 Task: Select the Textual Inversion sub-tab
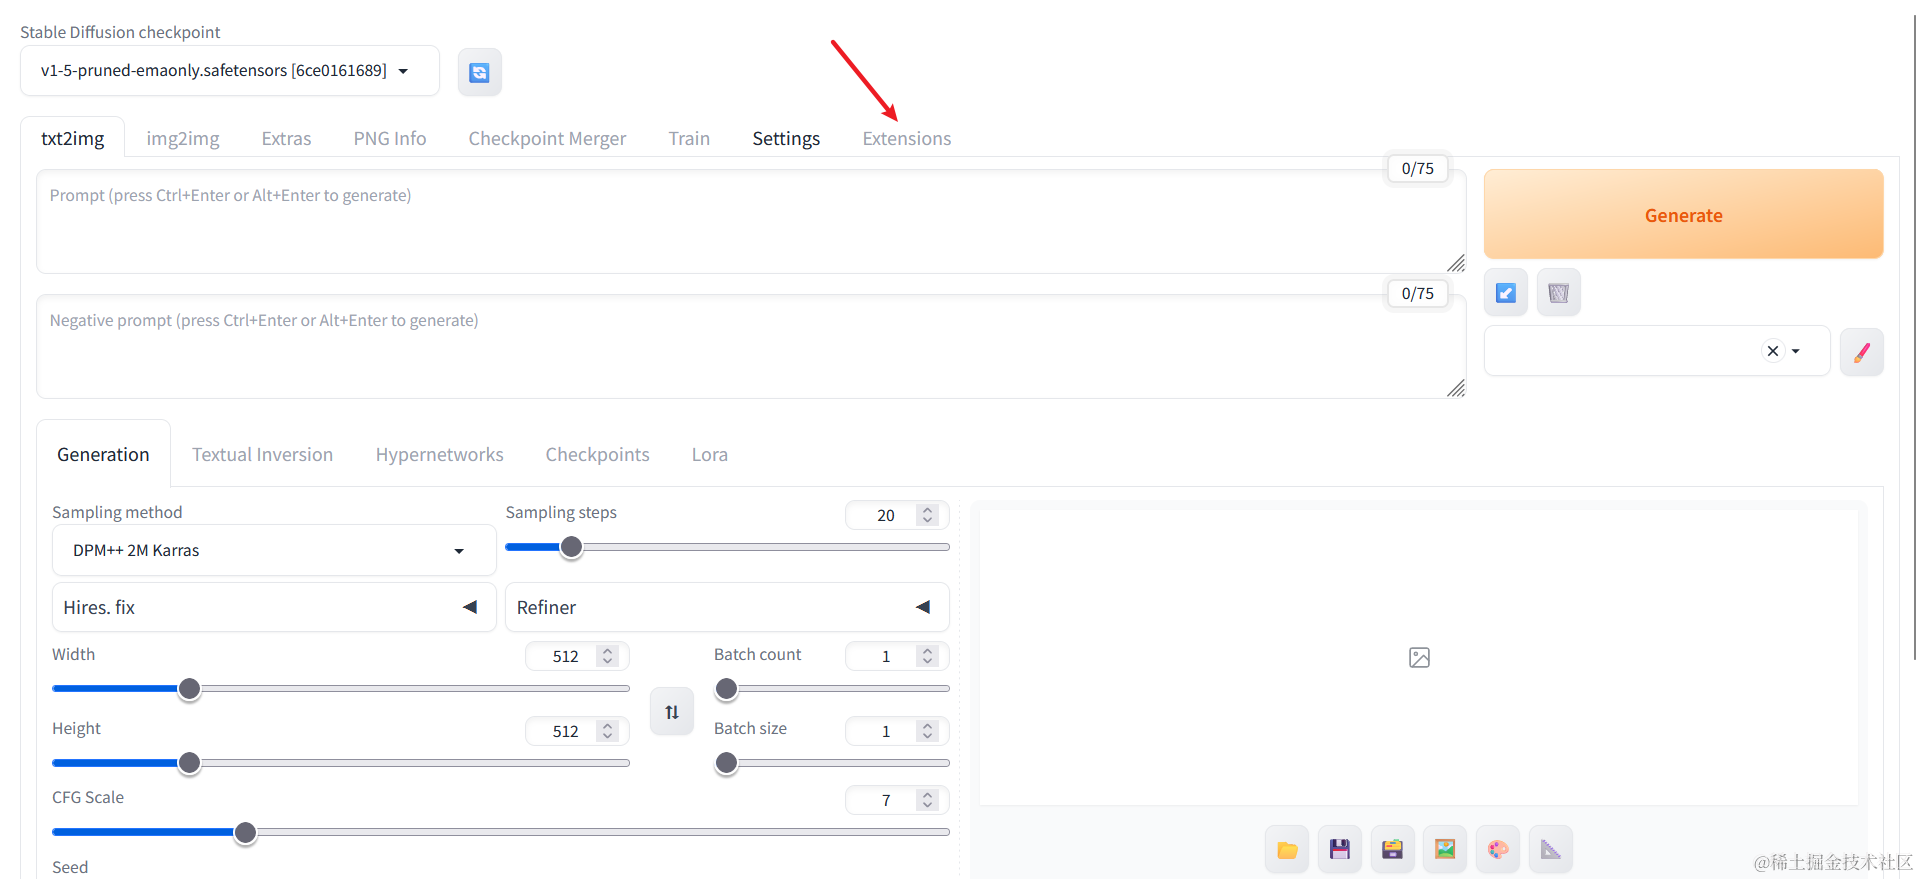pyautogui.click(x=262, y=454)
